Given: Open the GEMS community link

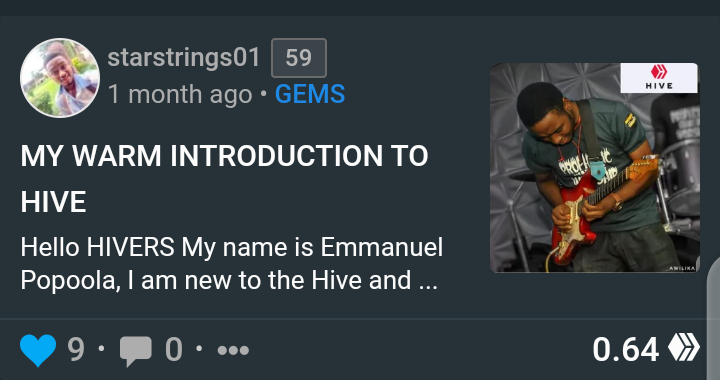Looking at the screenshot, I should [x=310, y=94].
